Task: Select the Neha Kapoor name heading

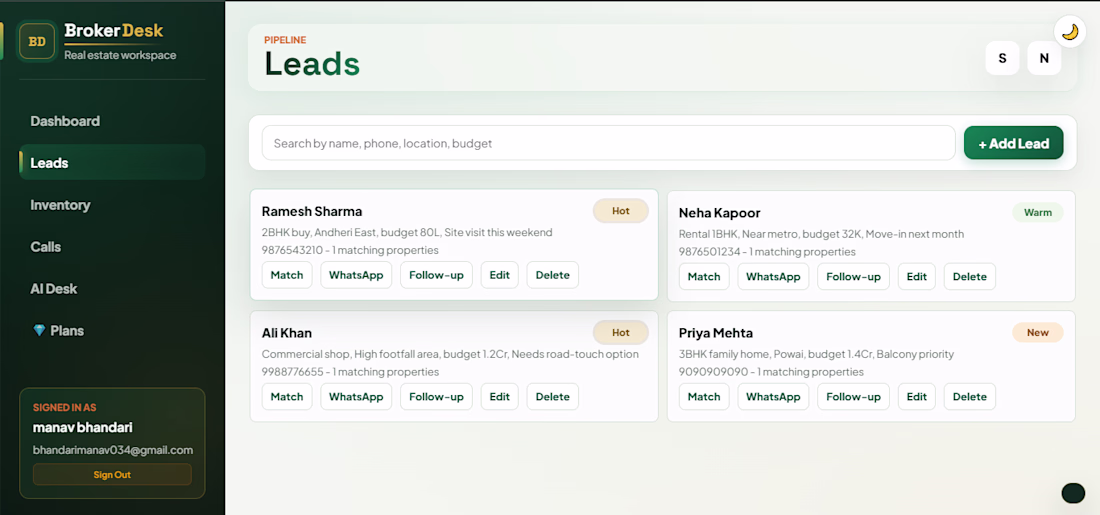Action: (x=720, y=213)
